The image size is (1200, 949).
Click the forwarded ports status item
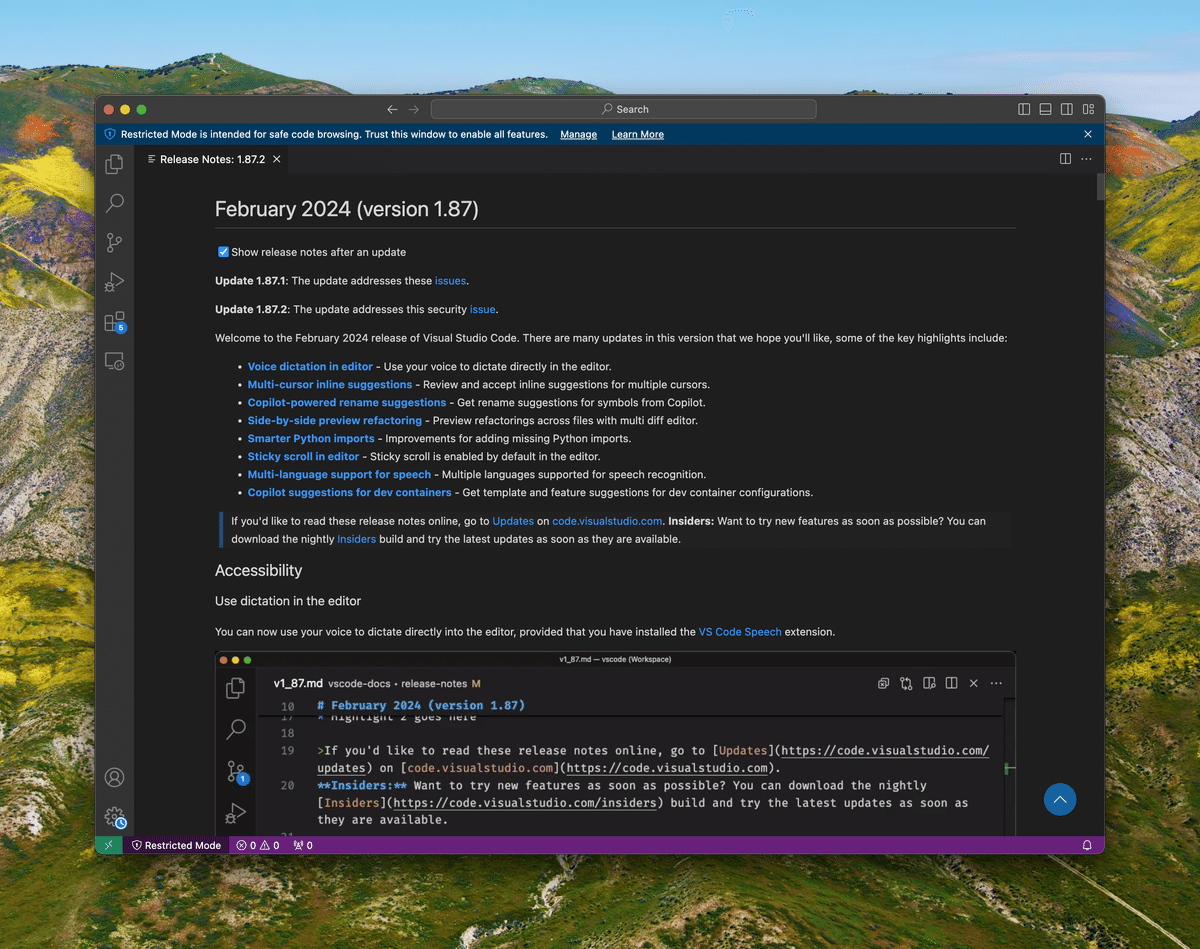303,845
